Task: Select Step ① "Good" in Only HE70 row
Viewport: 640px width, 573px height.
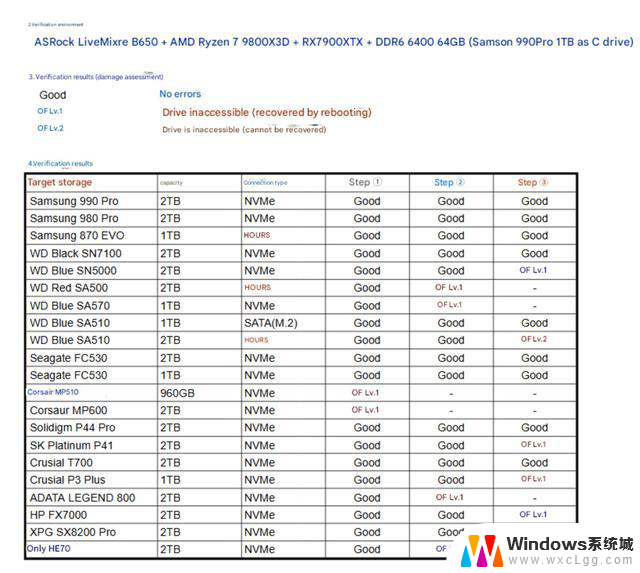Action: coord(367,549)
